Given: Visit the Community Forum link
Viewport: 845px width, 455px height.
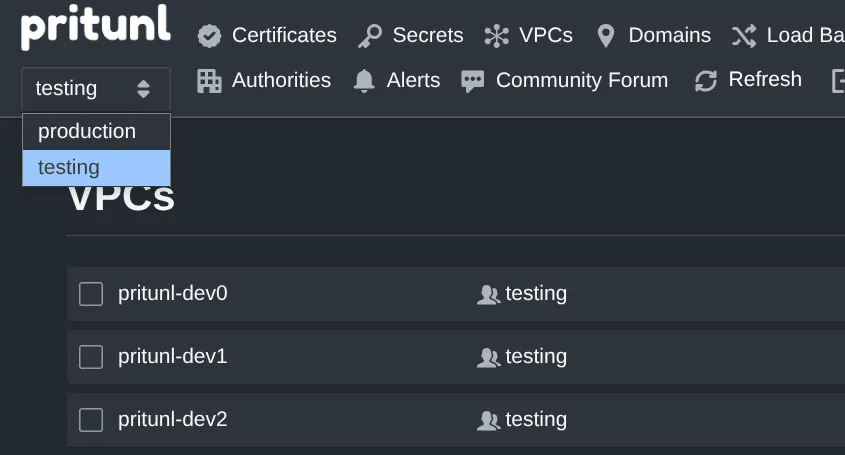Looking at the screenshot, I should 582,80.
